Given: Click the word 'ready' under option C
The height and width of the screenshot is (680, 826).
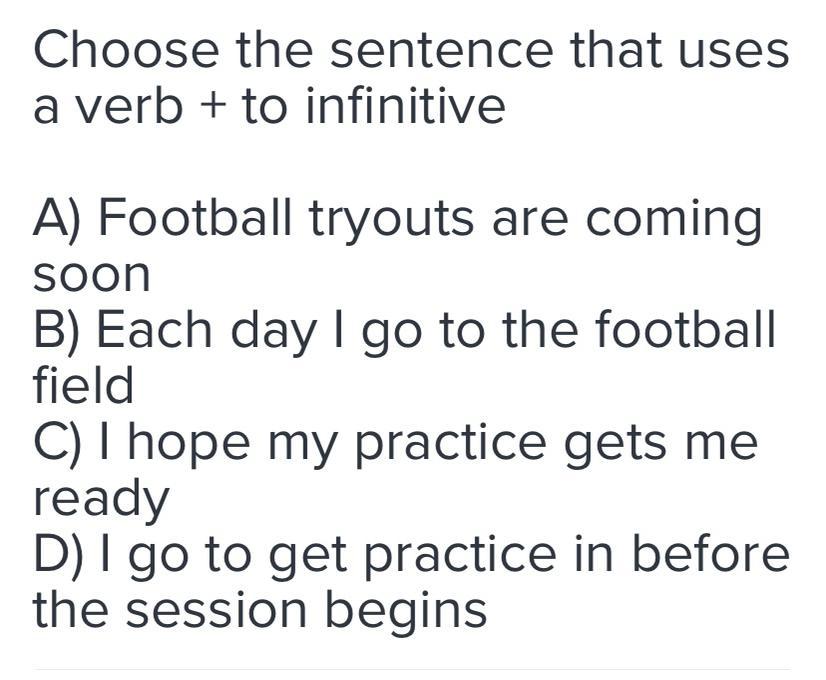Looking at the screenshot, I should click(x=102, y=498).
